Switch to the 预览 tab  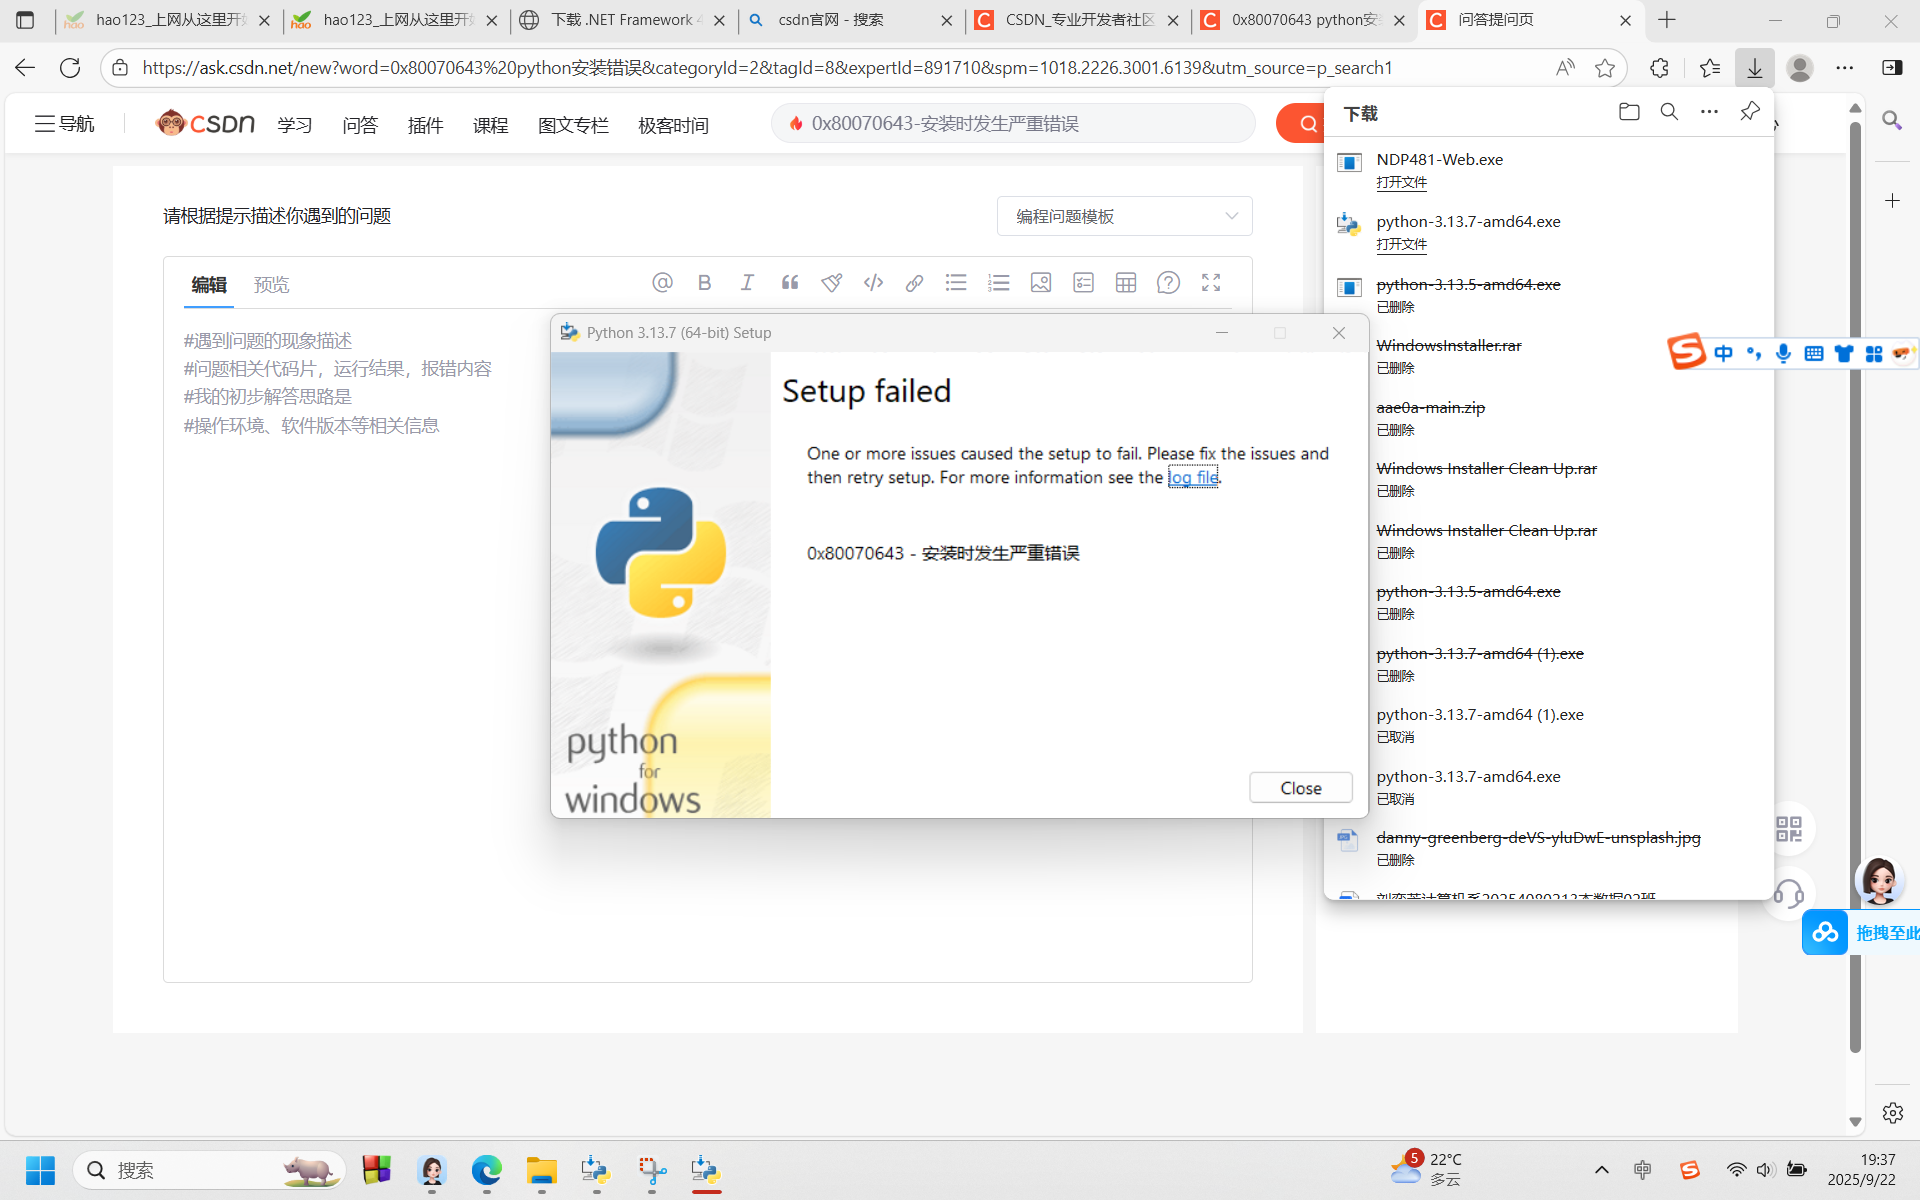click(271, 285)
